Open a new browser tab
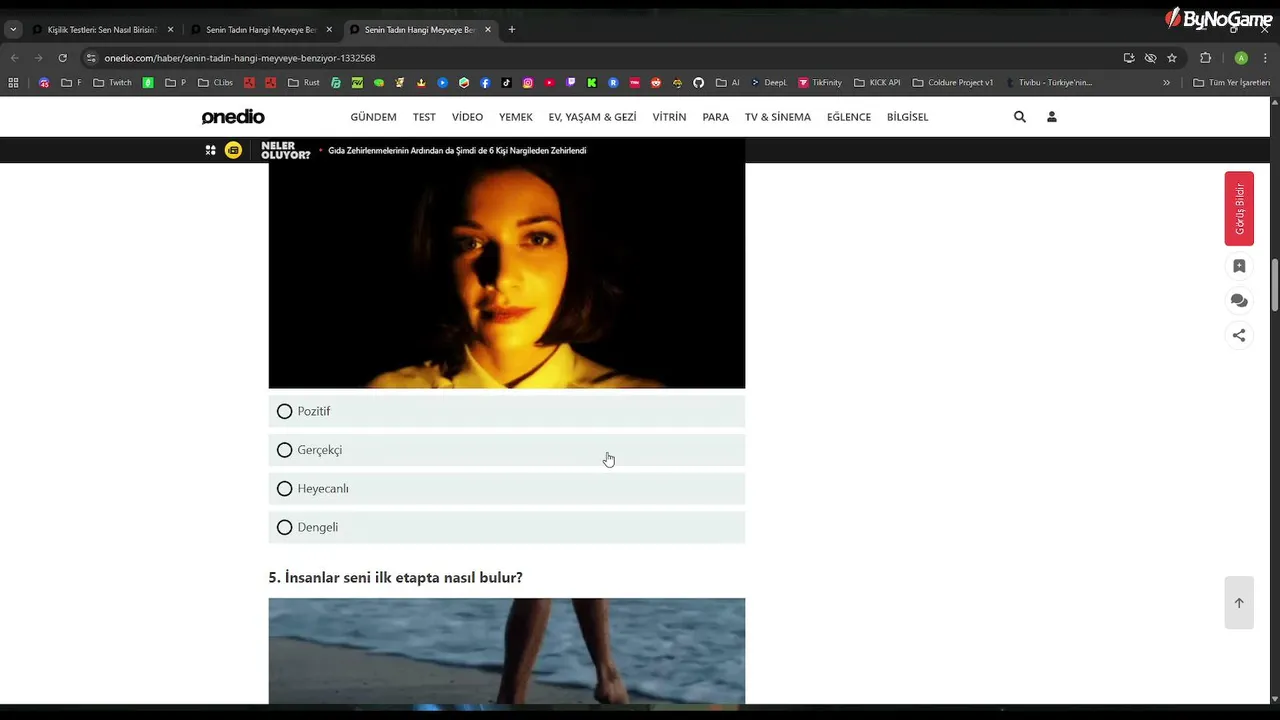The width and height of the screenshot is (1280, 720). (x=512, y=30)
